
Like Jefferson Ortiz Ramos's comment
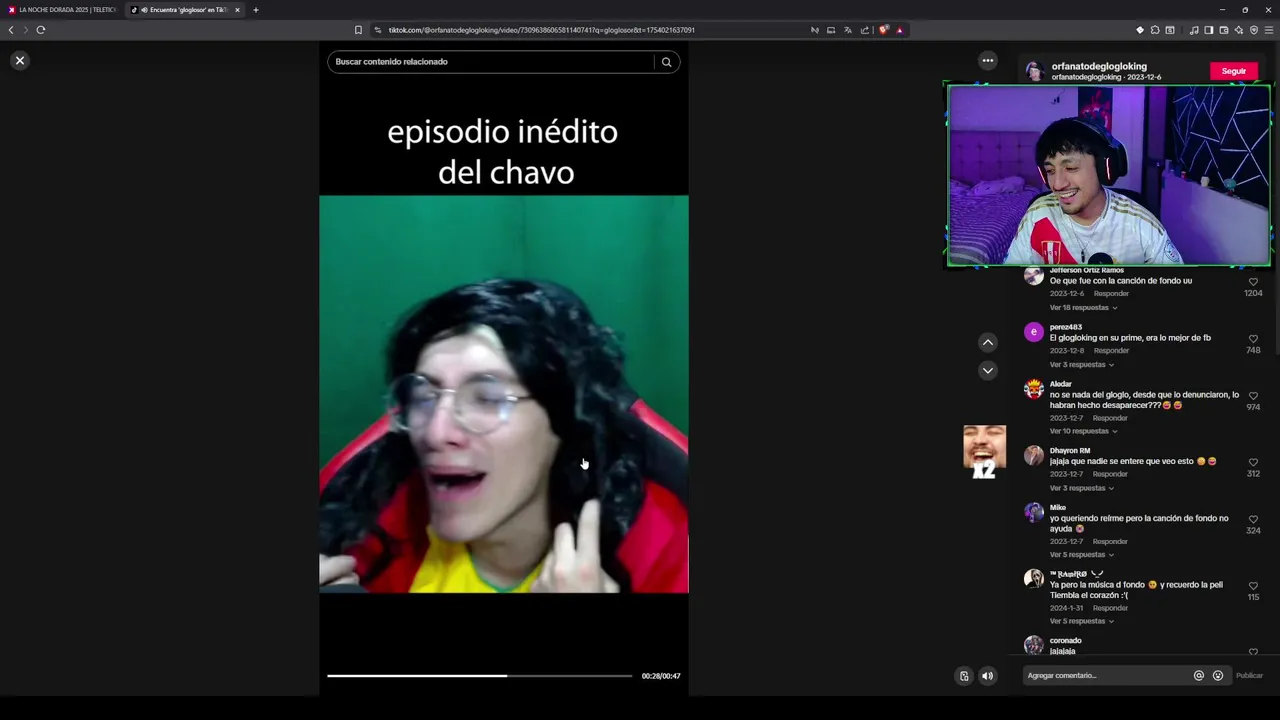1253,282
